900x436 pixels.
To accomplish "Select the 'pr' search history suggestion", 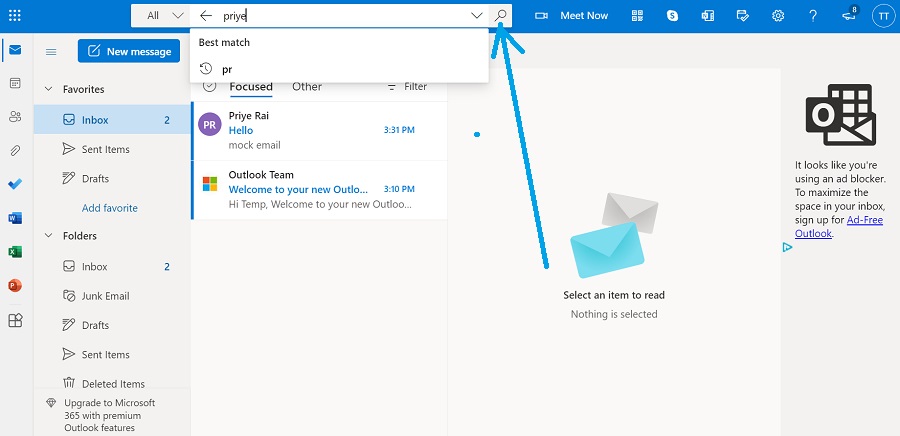I will 339,69.
